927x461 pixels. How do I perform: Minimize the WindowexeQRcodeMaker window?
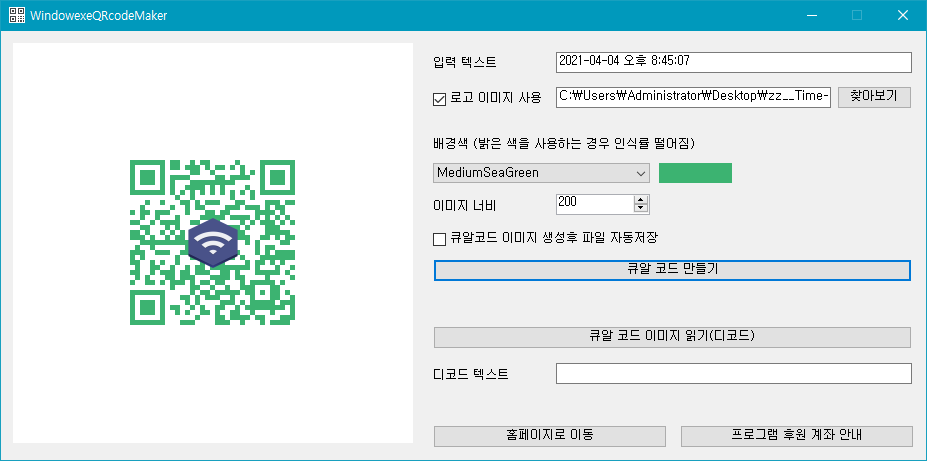point(811,15)
